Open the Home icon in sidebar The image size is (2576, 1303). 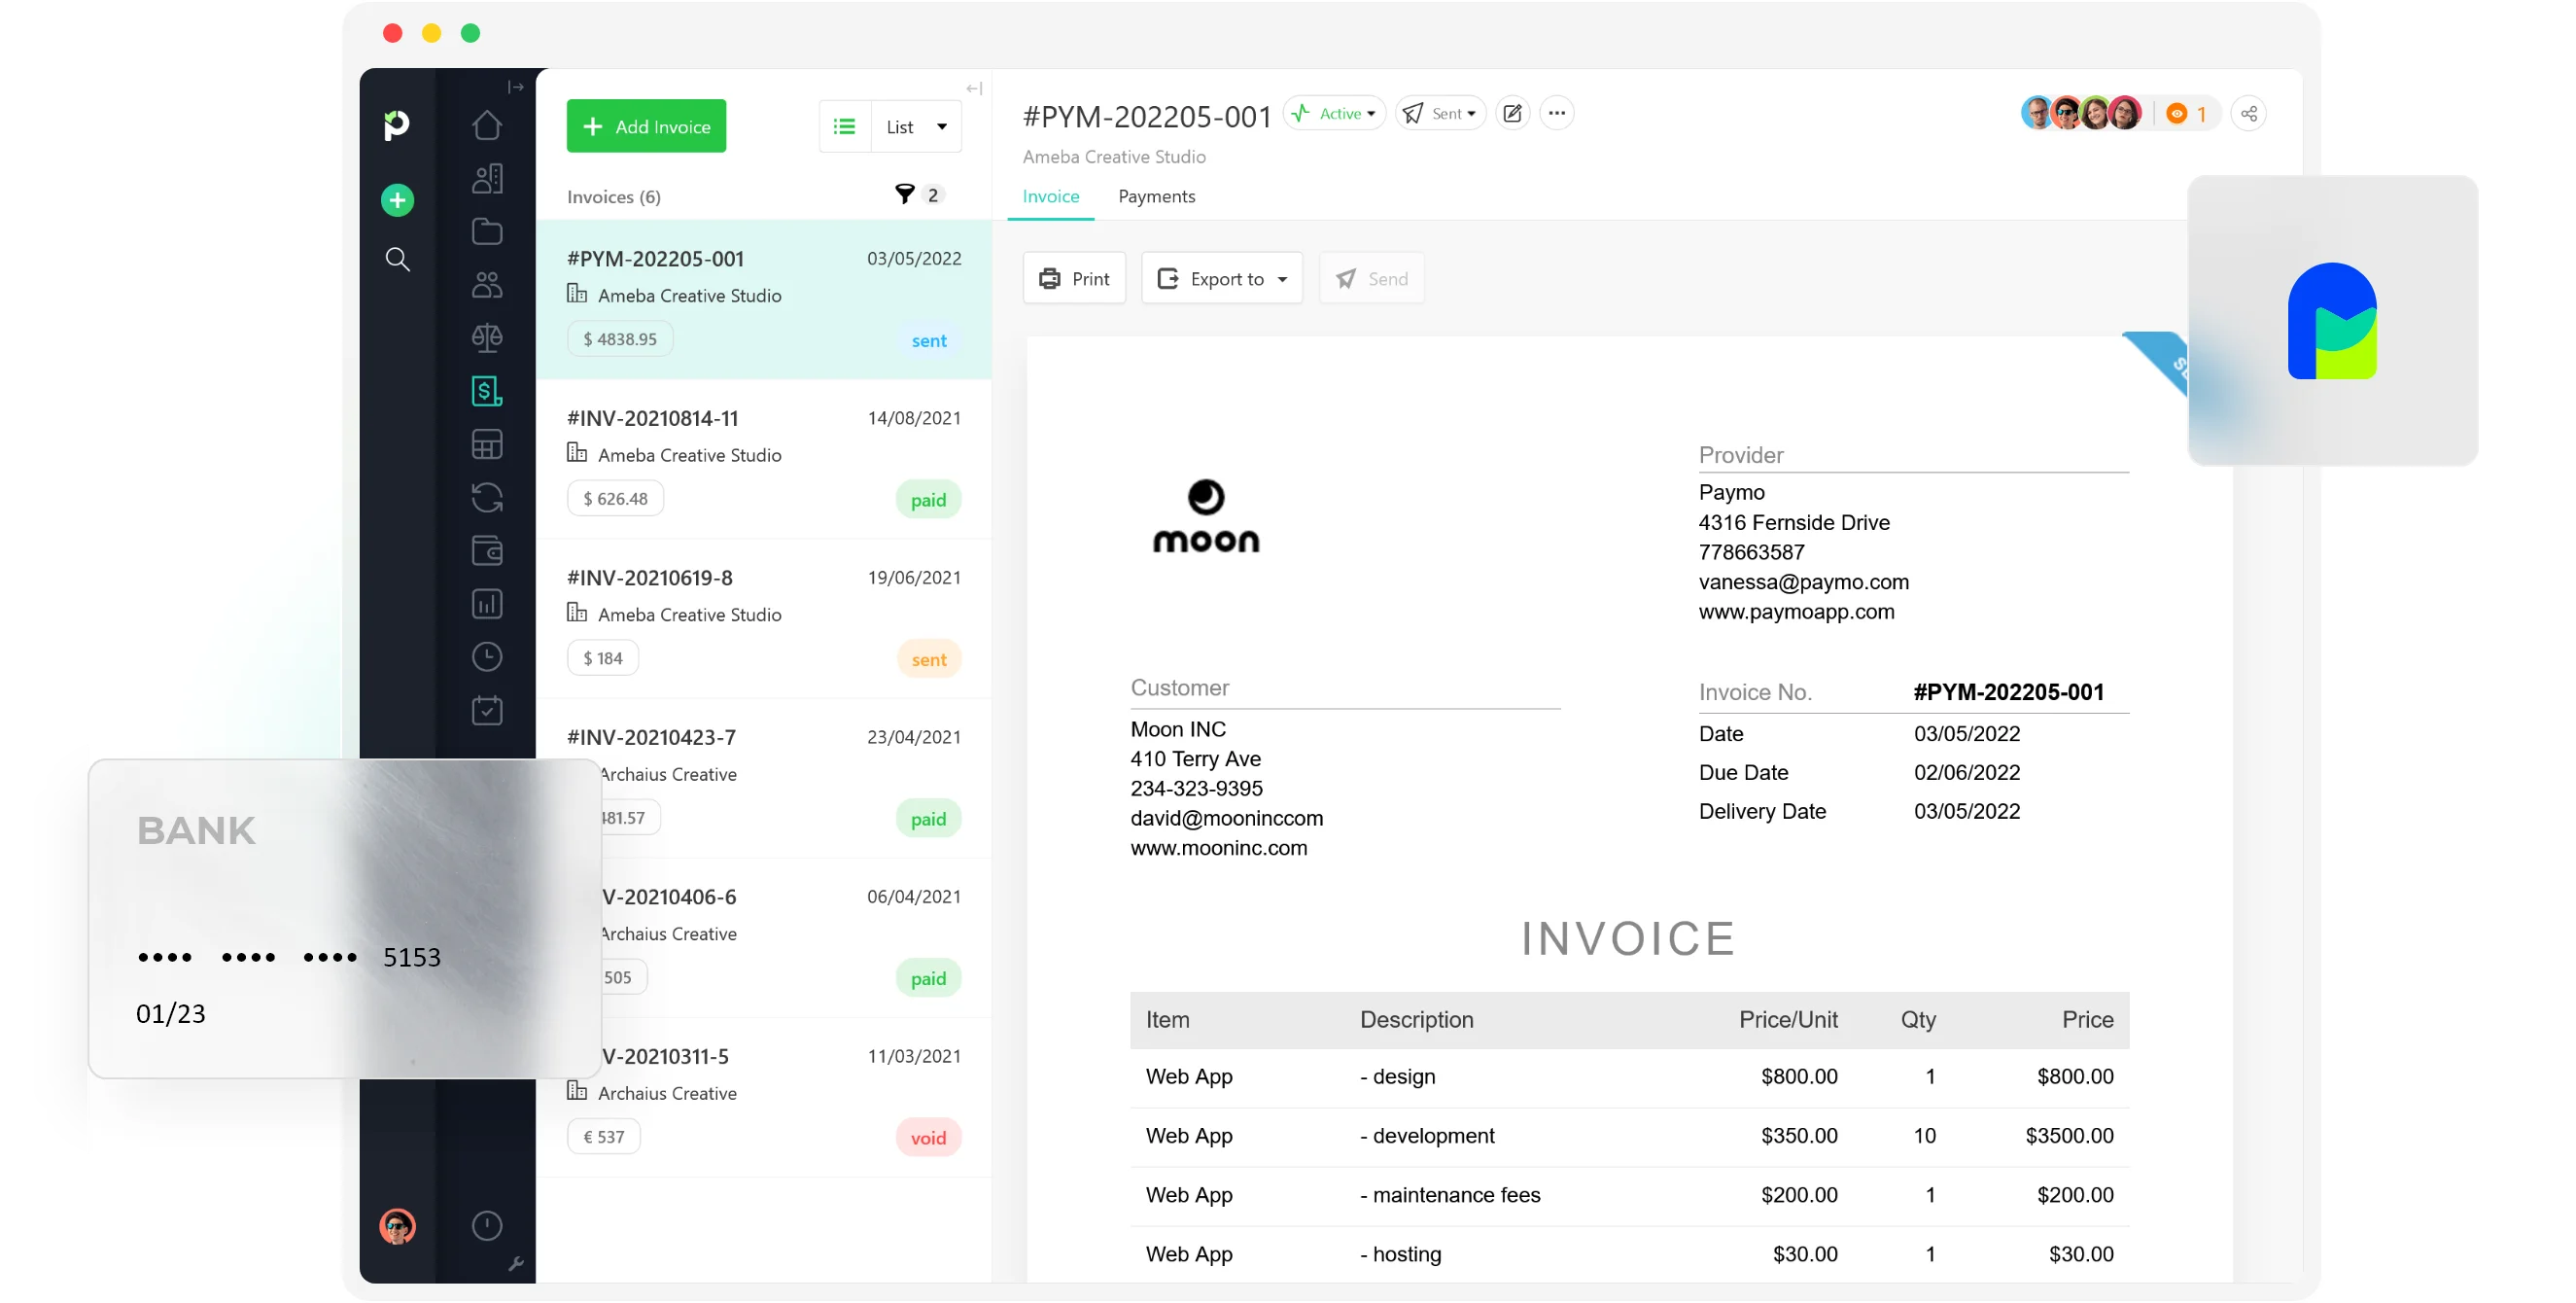(487, 125)
